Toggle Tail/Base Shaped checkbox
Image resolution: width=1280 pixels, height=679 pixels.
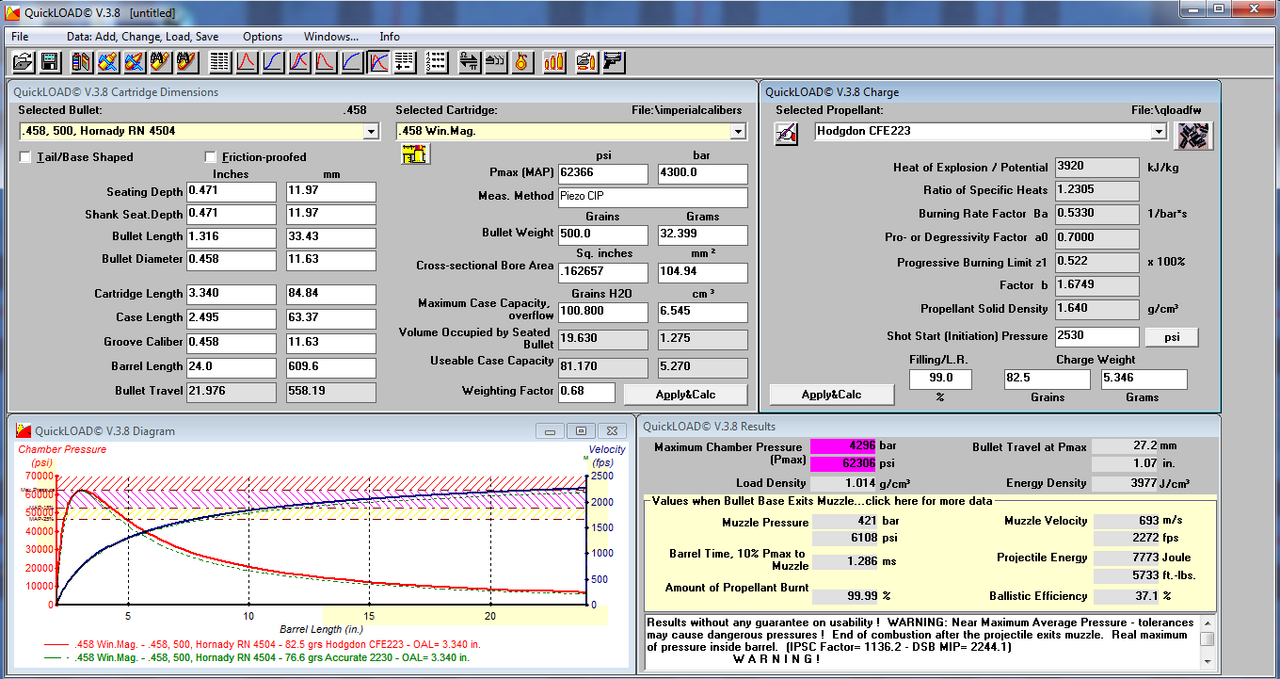click(25, 157)
